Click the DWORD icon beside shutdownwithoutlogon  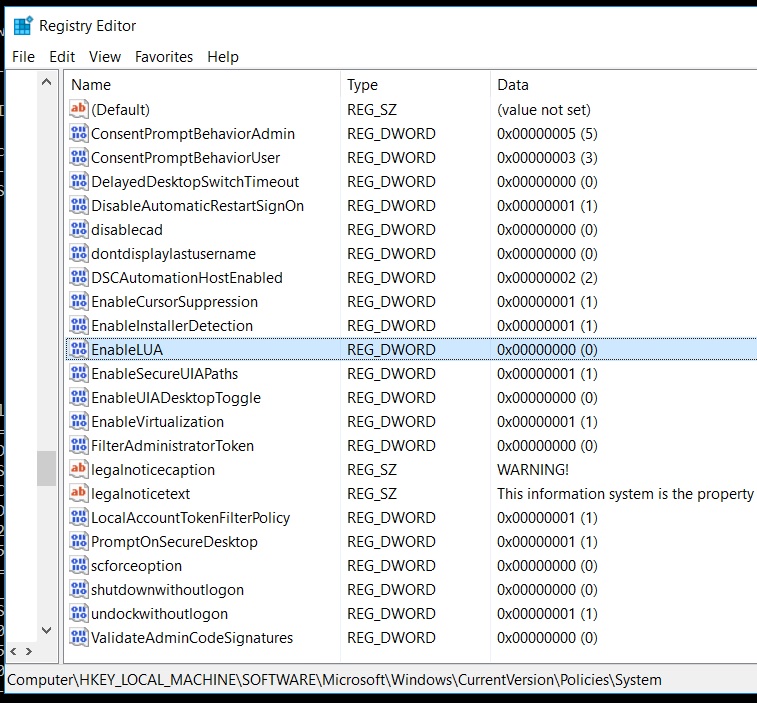[x=79, y=590]
